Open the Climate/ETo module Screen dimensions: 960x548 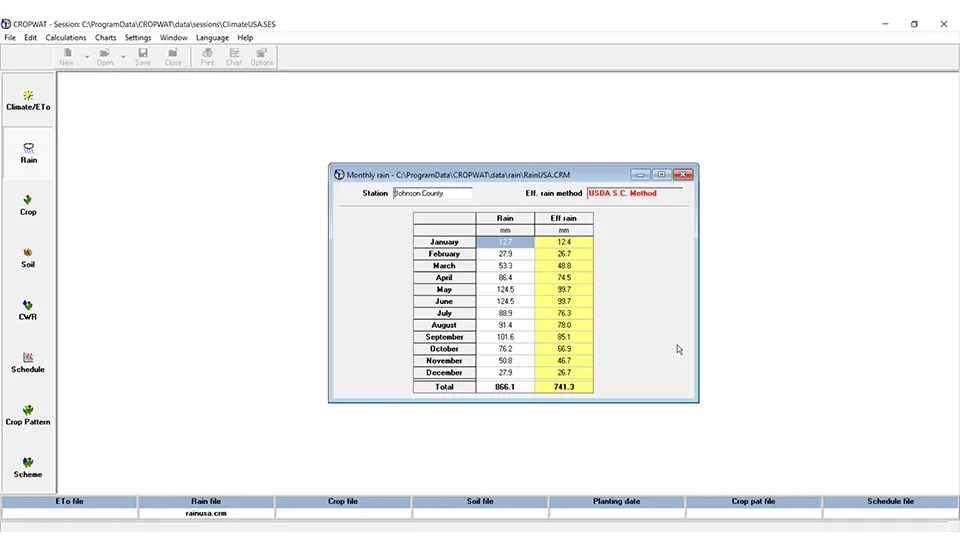coord(28,100)
